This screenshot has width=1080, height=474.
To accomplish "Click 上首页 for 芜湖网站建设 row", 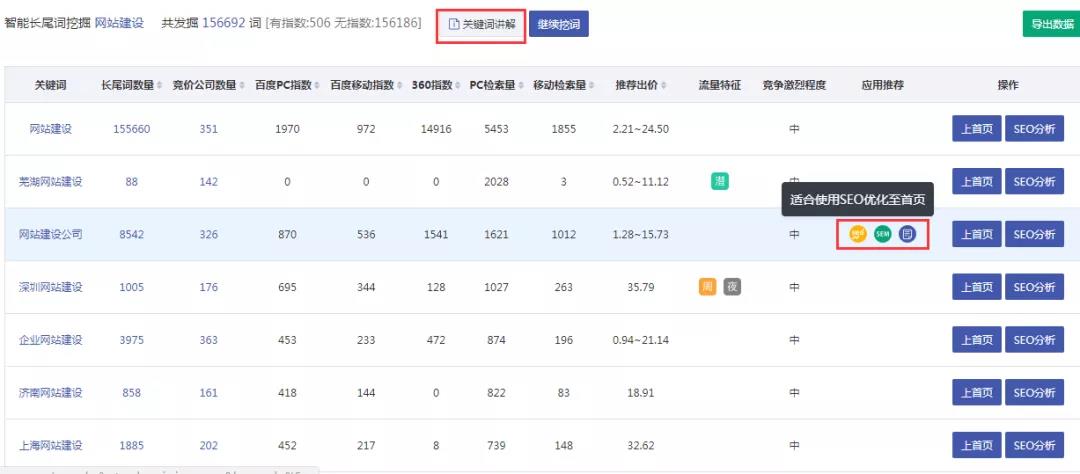I will 976,181.
